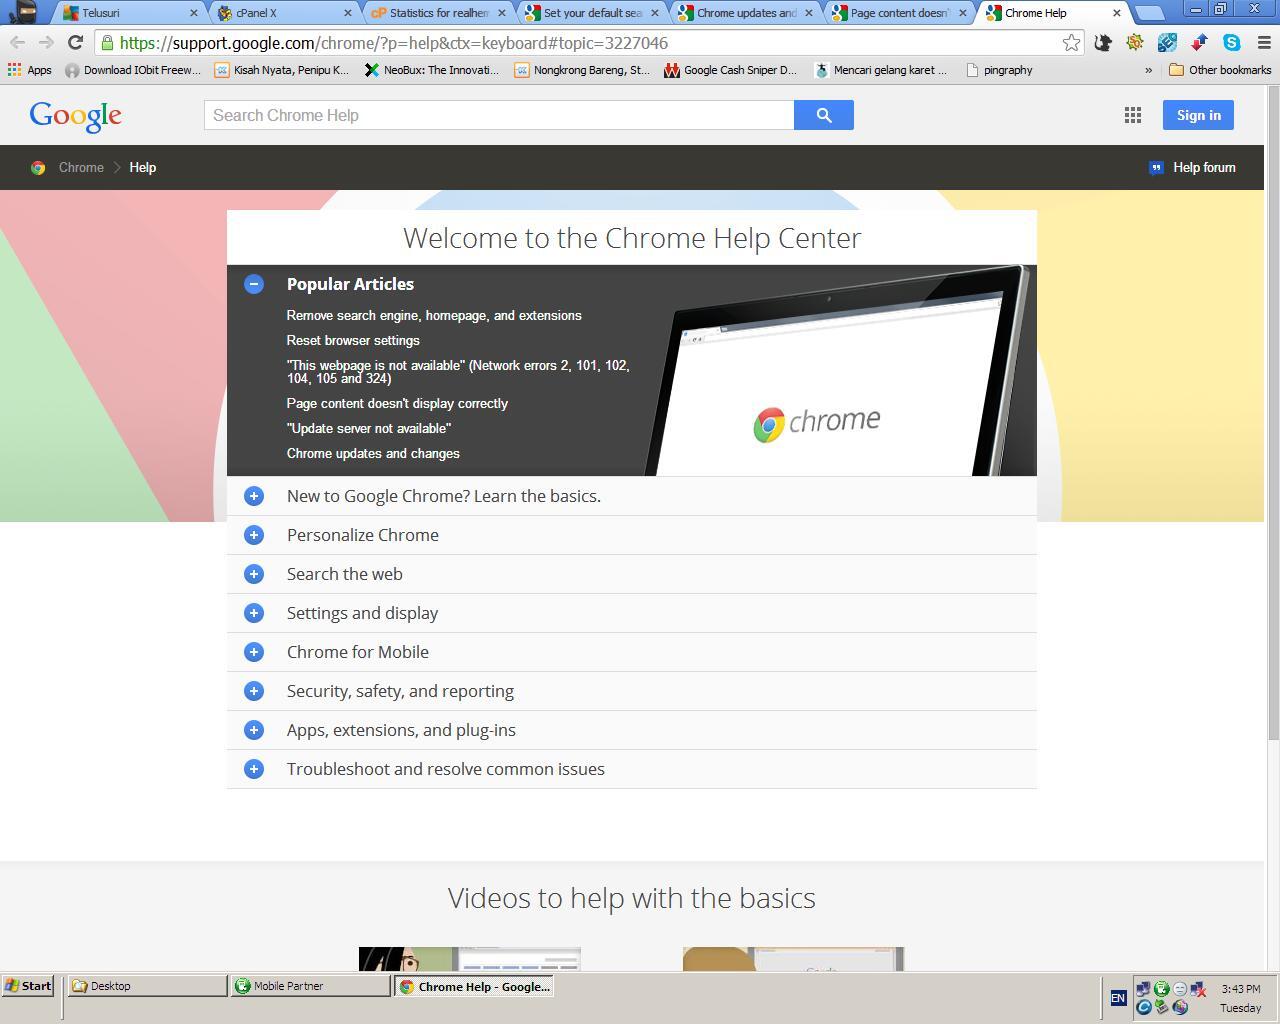Open Chrome updates and changes article
Image resolution: width=1280 pixels, height=1024 pixels.
[x=373, y=453]
